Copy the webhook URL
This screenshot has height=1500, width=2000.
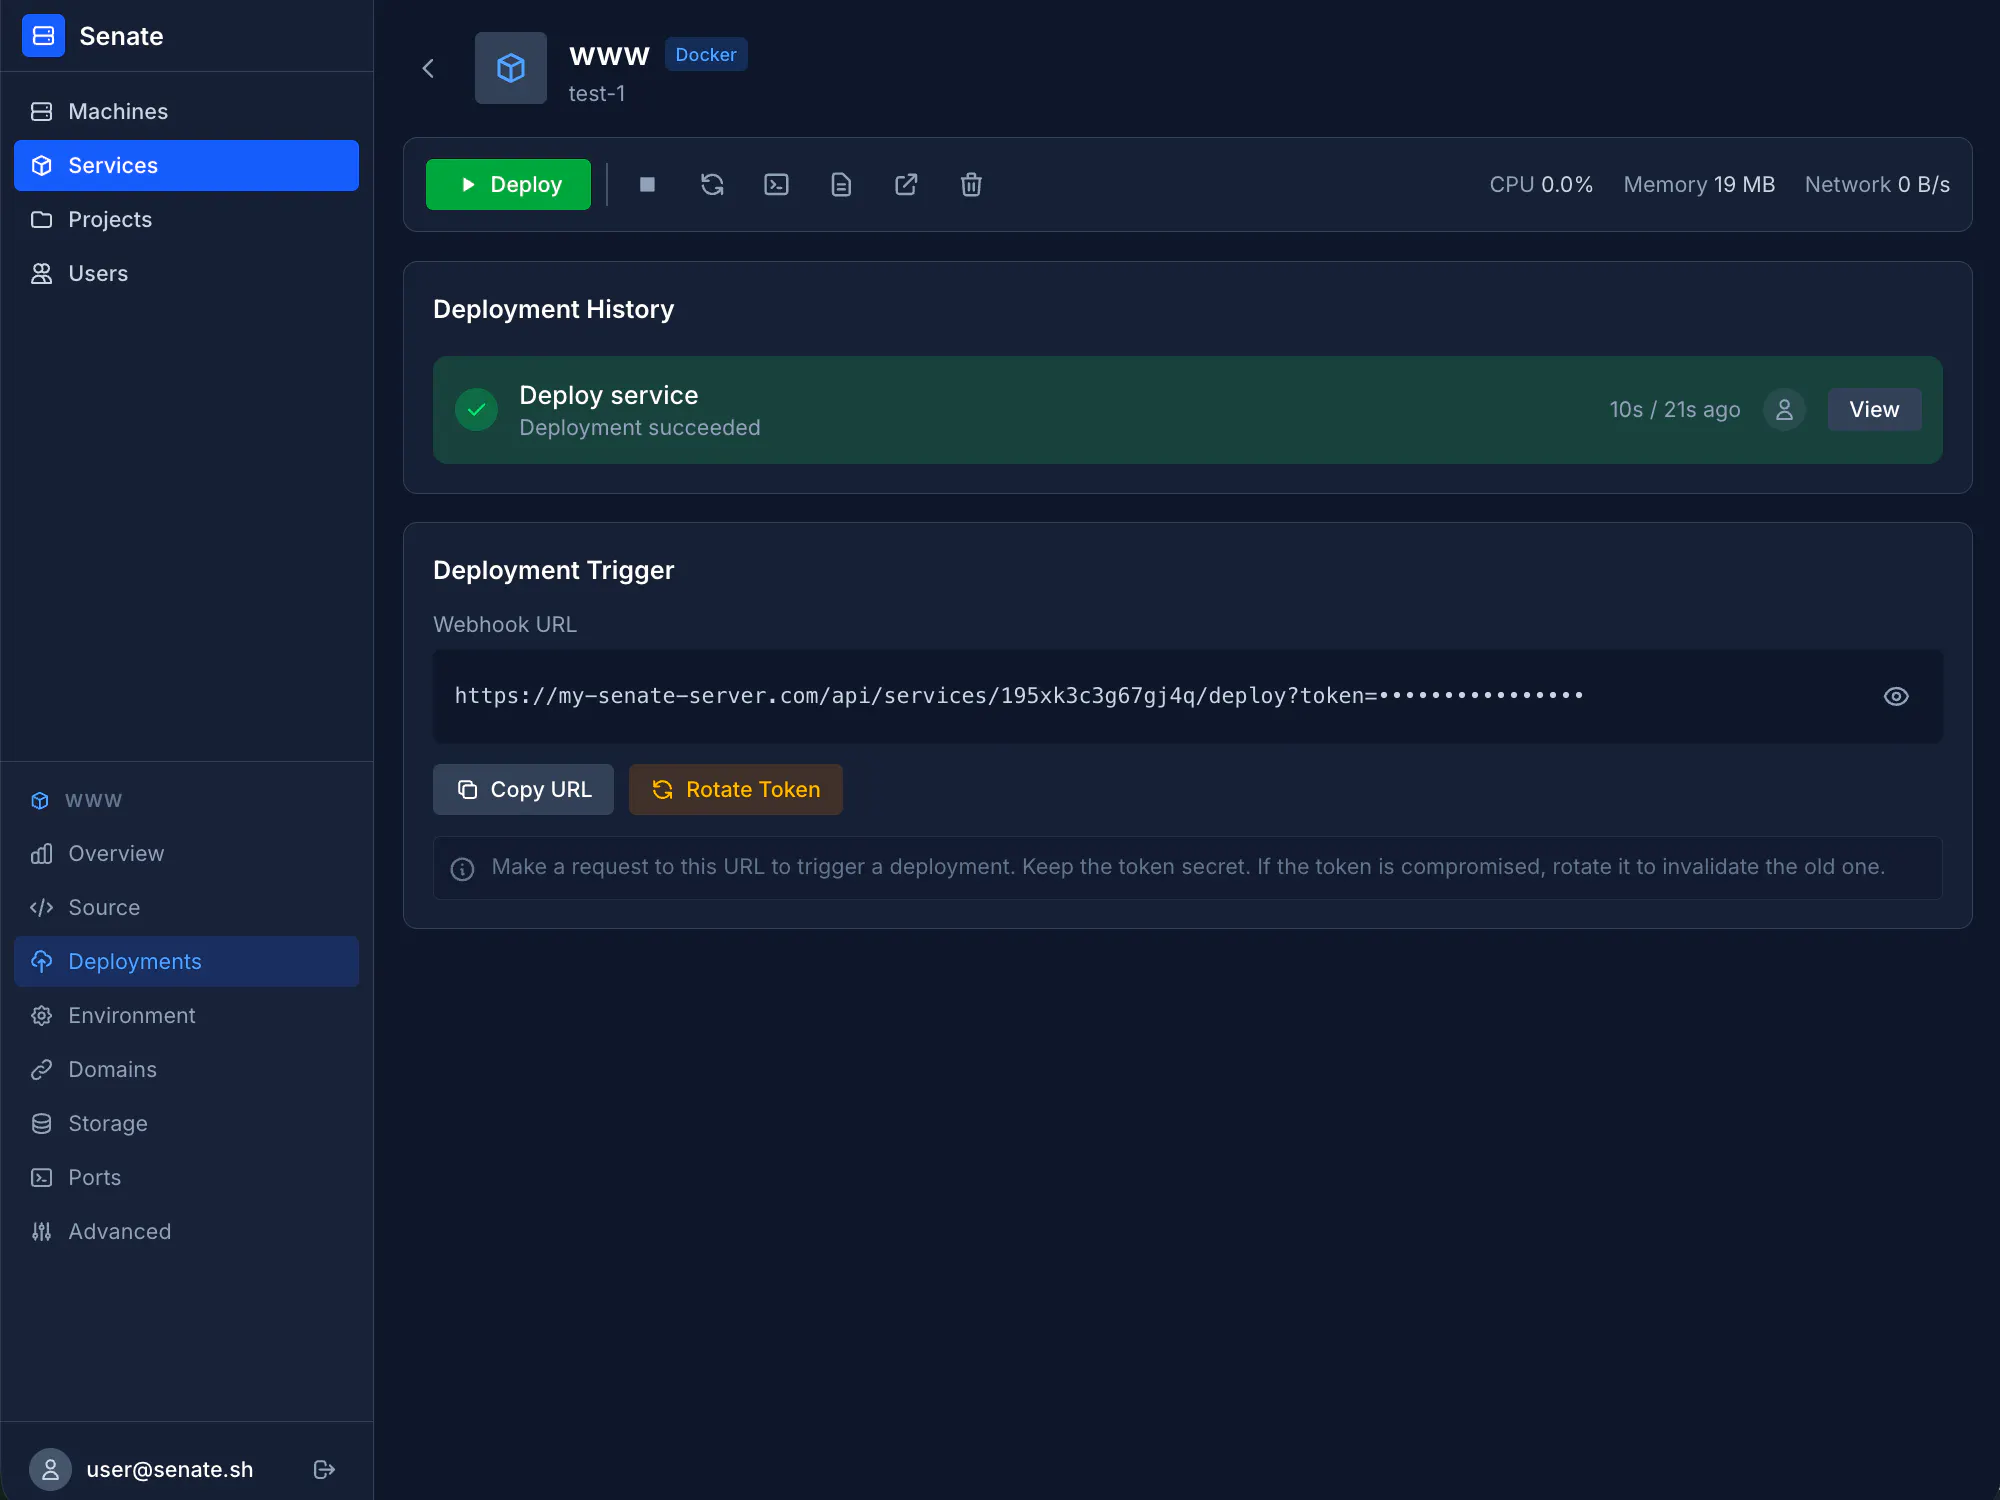click(523, 789)
